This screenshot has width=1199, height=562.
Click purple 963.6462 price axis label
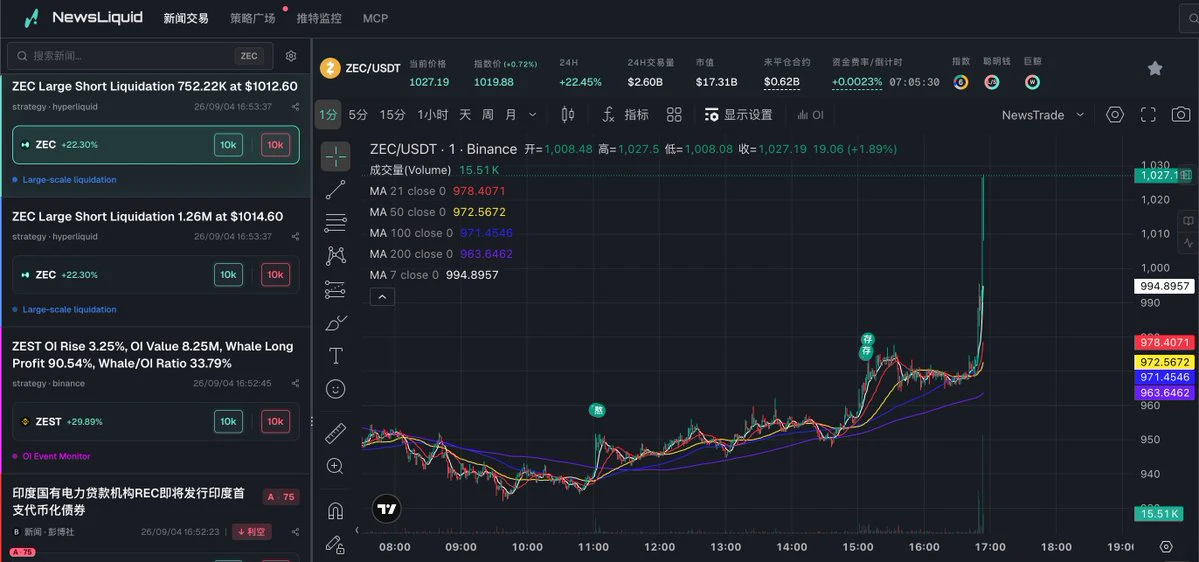tap(1165, 393)
